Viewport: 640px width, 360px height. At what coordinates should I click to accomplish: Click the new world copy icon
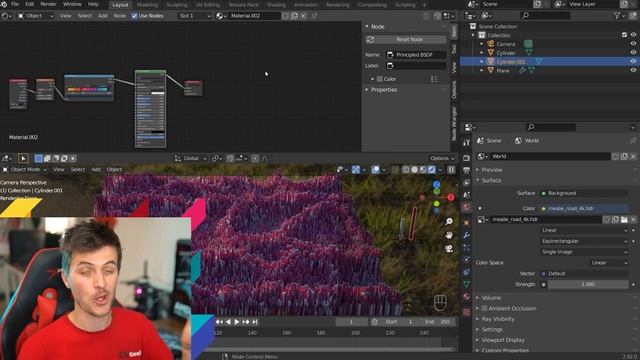624,156
